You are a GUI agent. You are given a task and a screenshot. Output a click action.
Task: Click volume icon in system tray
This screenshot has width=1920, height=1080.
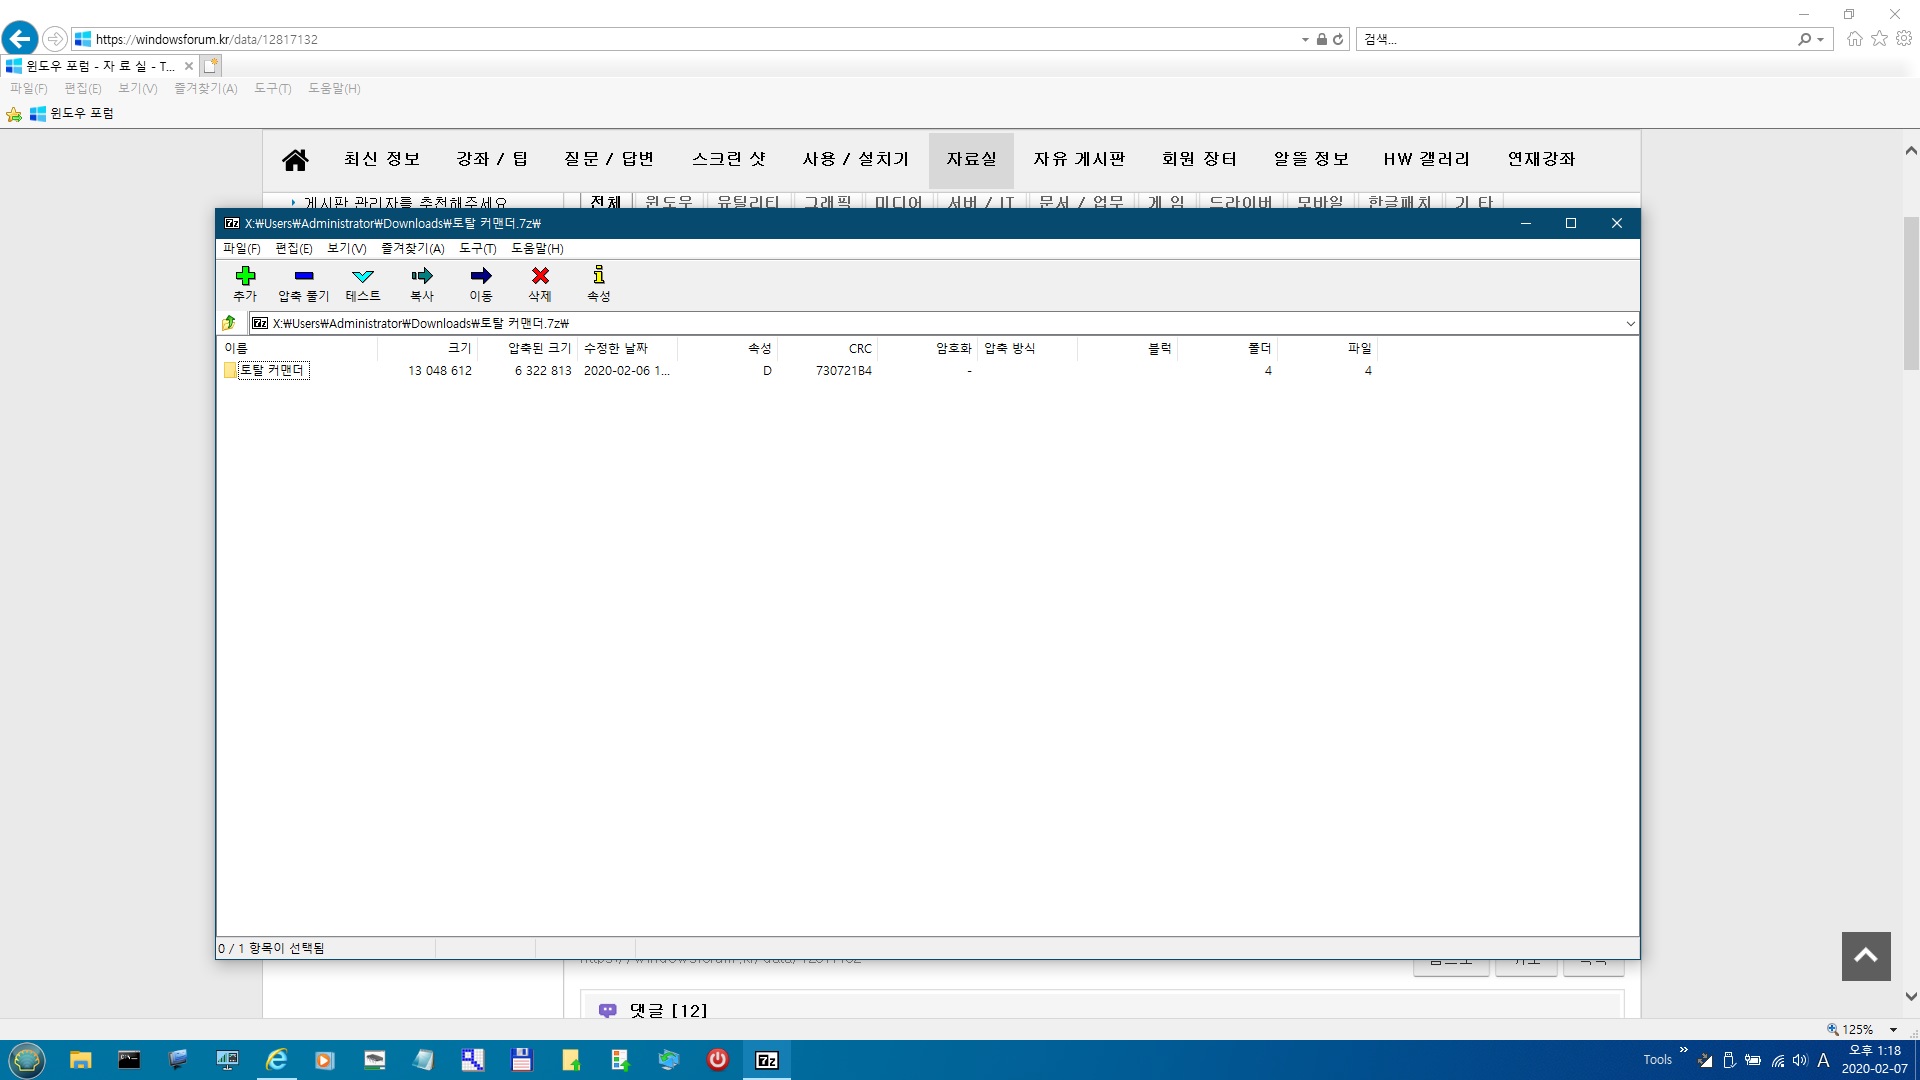[1800, 1060]
